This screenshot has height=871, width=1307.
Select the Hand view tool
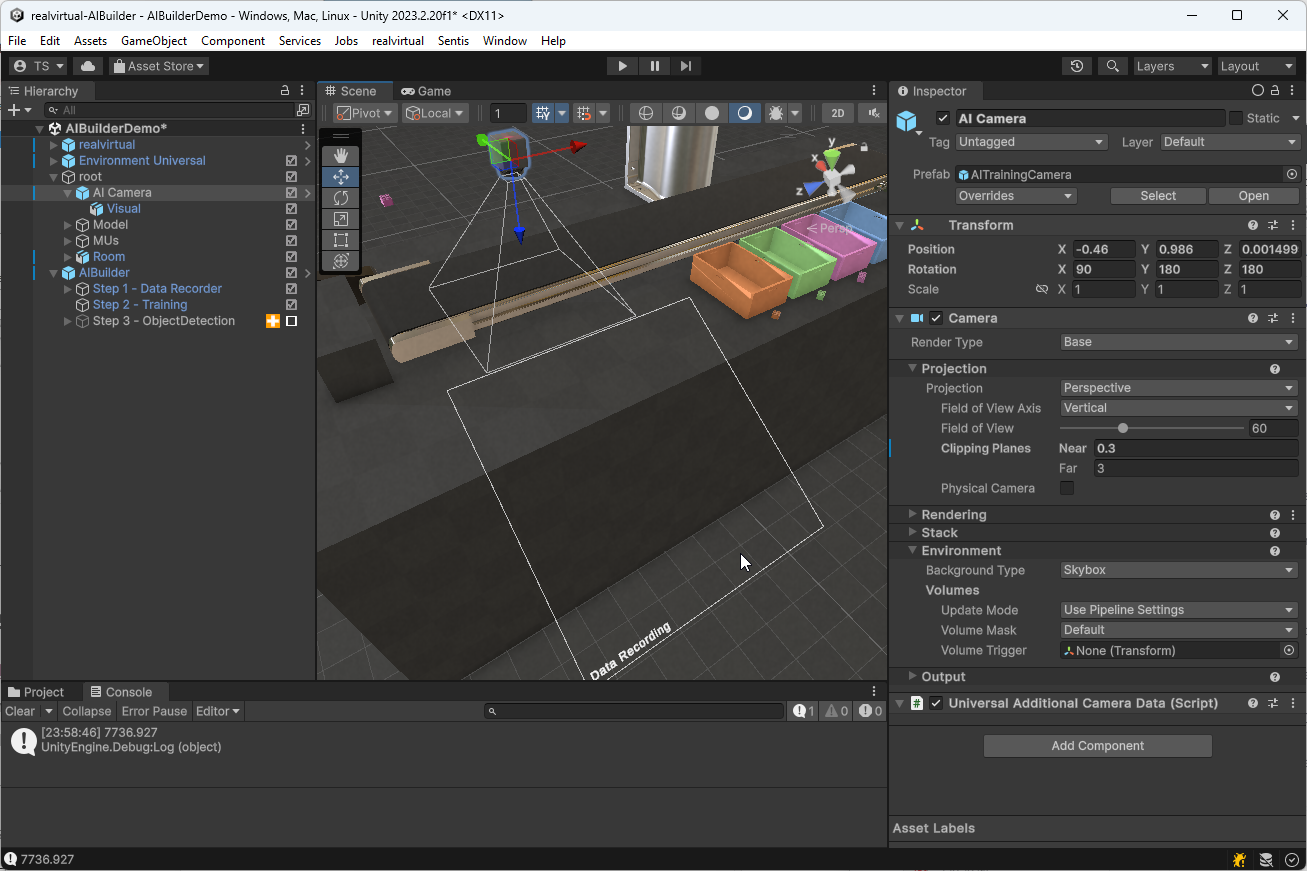(340, 156)
